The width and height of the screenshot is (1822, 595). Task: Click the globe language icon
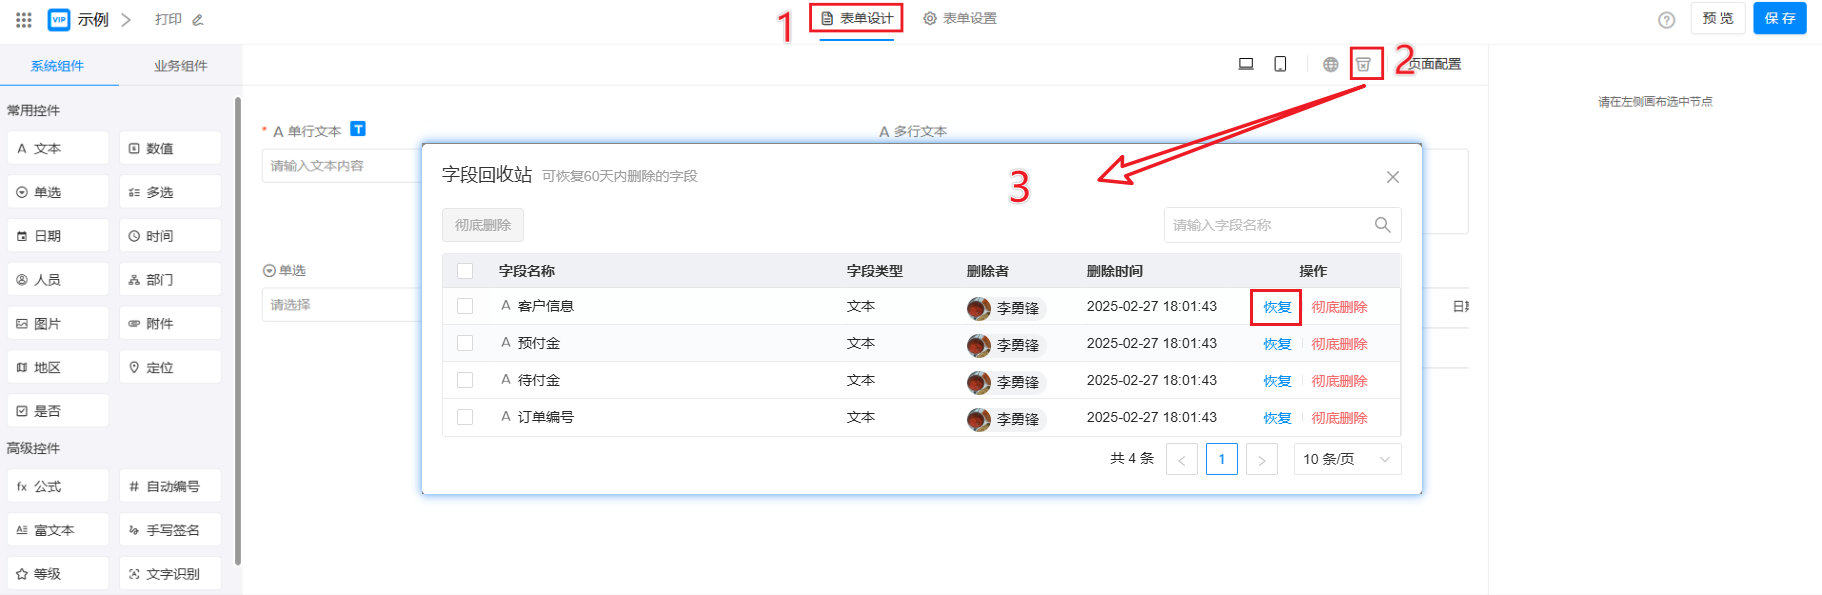[x=1330, y=64]
